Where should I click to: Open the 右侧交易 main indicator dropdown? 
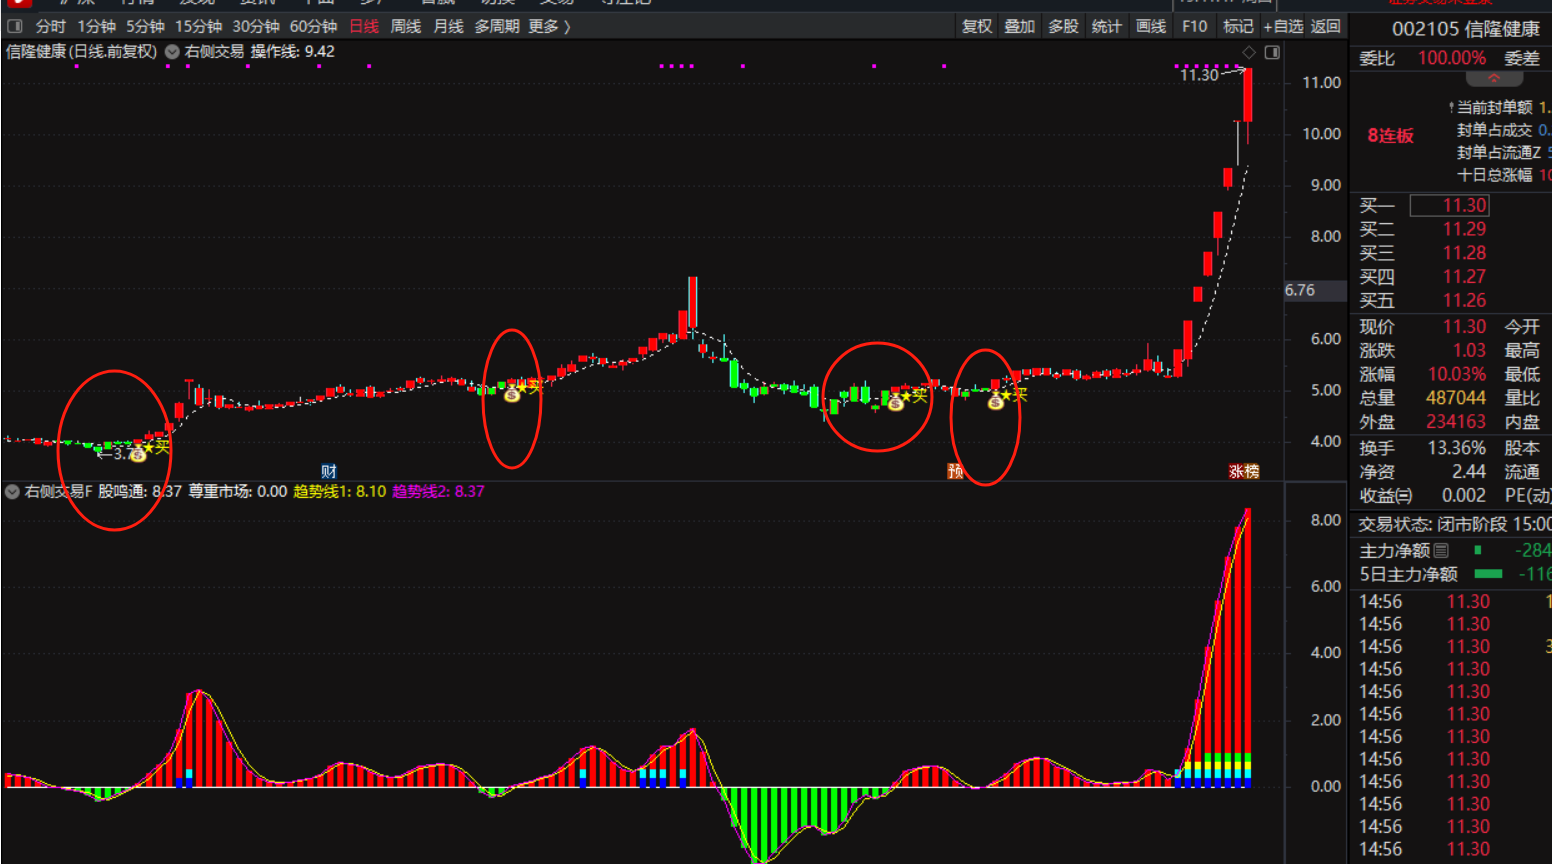click(172, 52)
